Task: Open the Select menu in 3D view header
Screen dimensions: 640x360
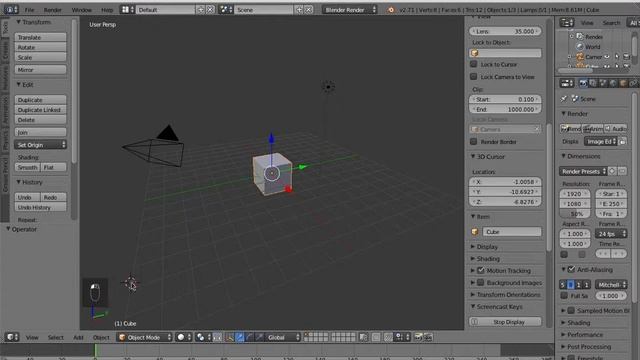Action: [x=56, y=338]
